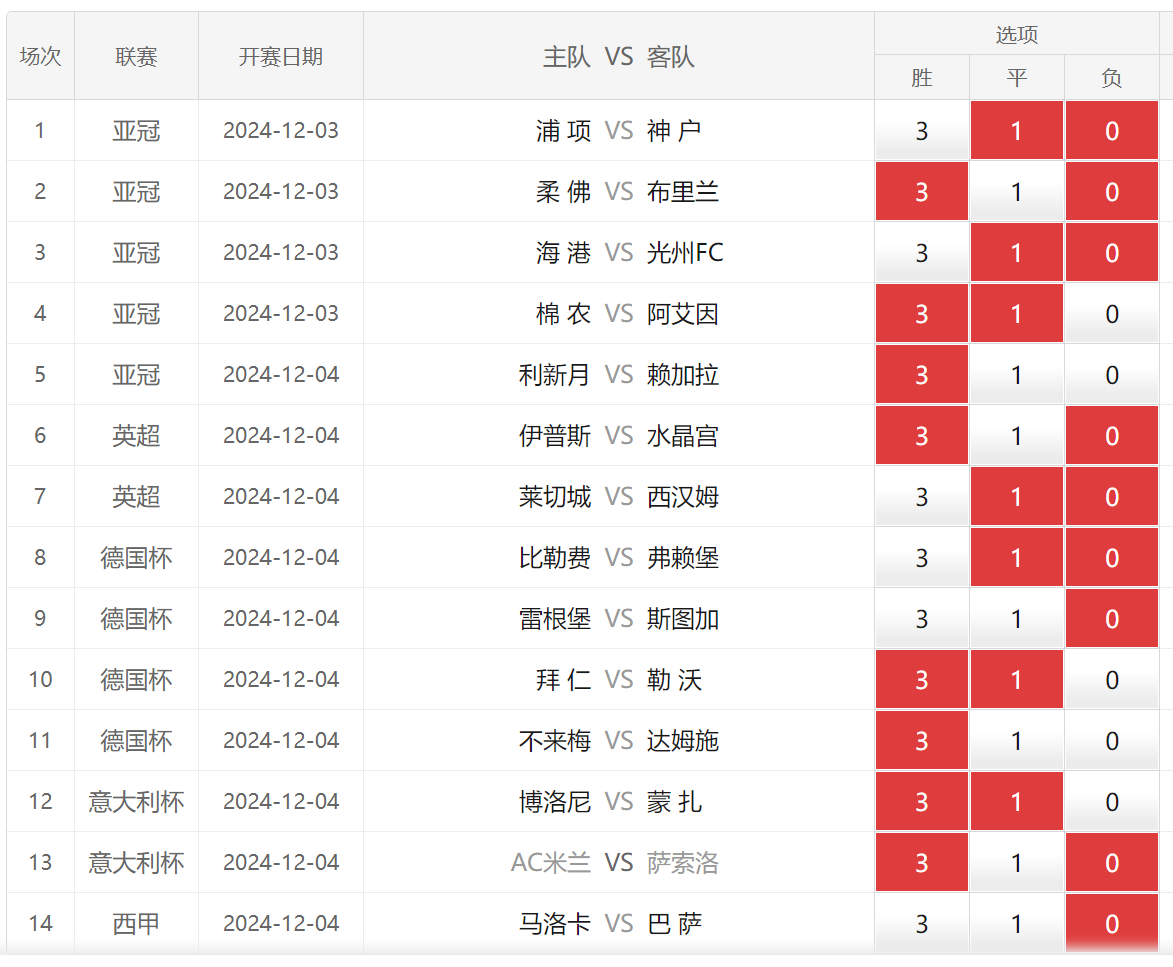This screenshot has height=967, width=1173.
Task: Deselect loss option 0 for 柔佛 VS 布里兰
Action: pyautogui.click(x=1112, y=192)
